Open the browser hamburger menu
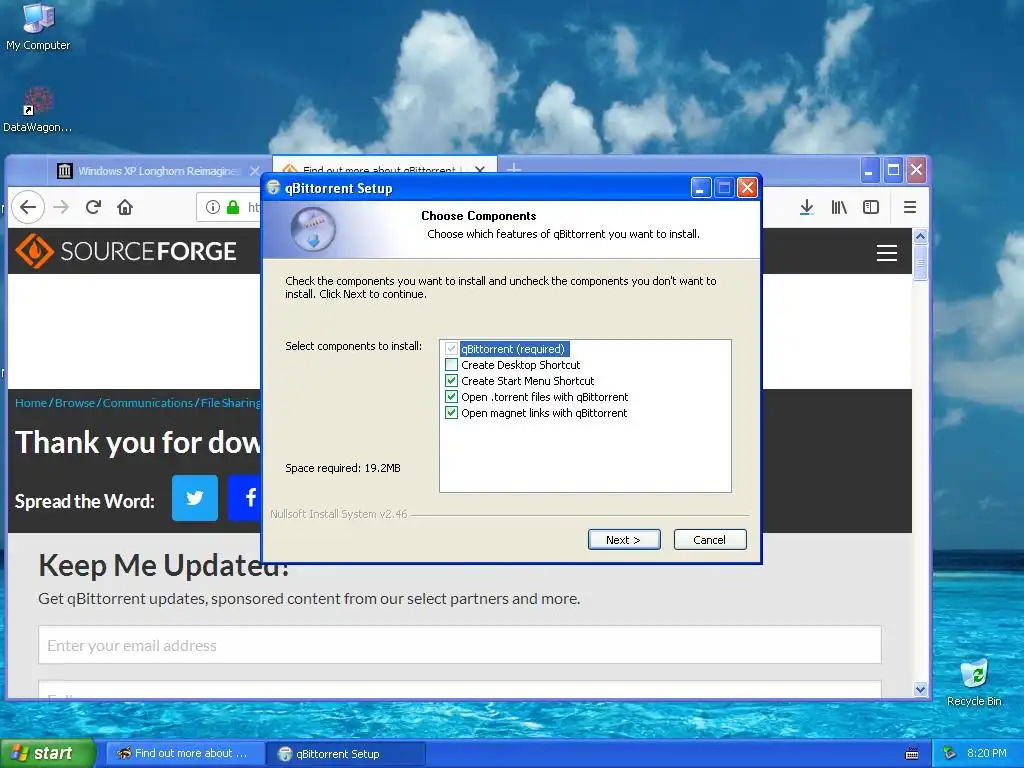 point(910,207)
